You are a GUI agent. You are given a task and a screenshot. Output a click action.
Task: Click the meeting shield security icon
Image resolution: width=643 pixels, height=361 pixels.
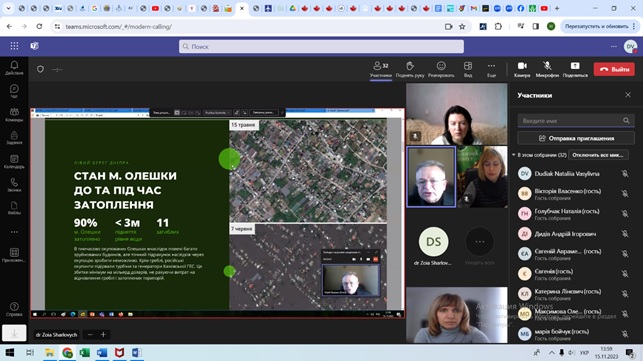[40, 69]
